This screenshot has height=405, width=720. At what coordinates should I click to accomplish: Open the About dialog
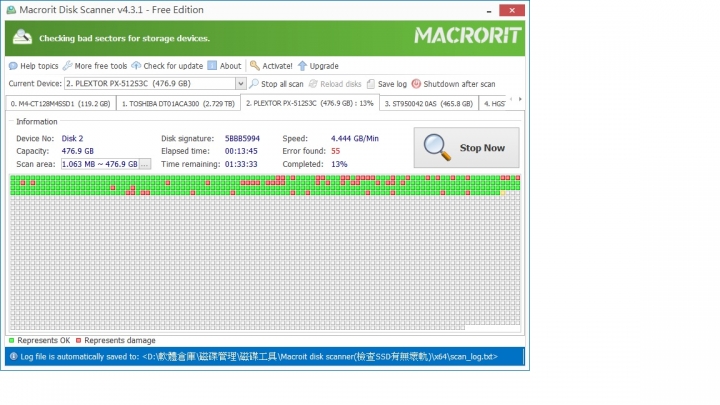[x=225, y=66]
